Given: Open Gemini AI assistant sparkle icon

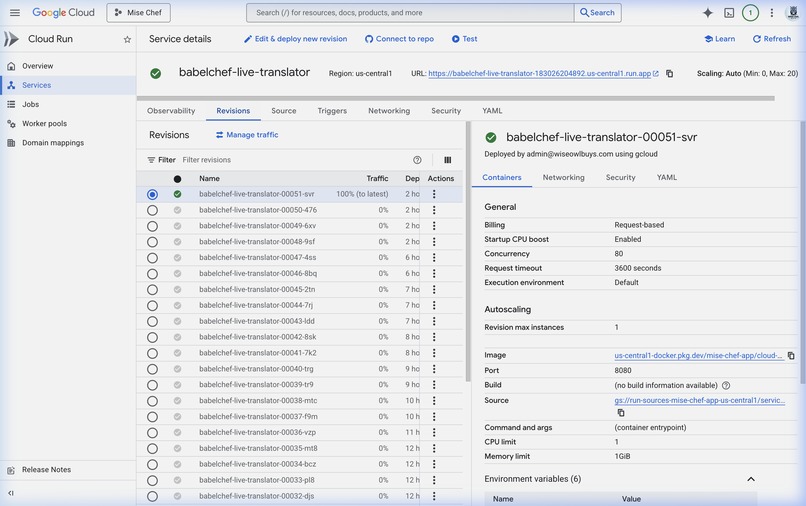Looking at the screenshot, I should pyautogui.click(x=708, y=13).
